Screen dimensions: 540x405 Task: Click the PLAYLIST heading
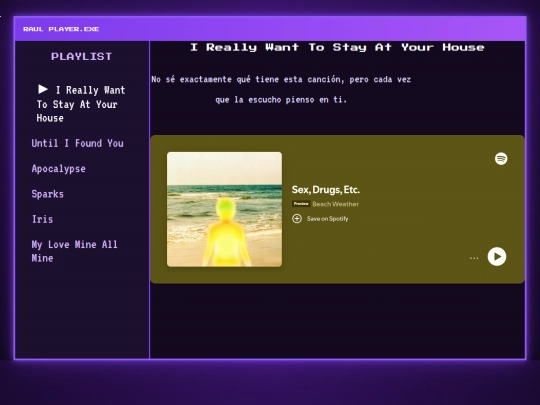click(x=82, y=56)
